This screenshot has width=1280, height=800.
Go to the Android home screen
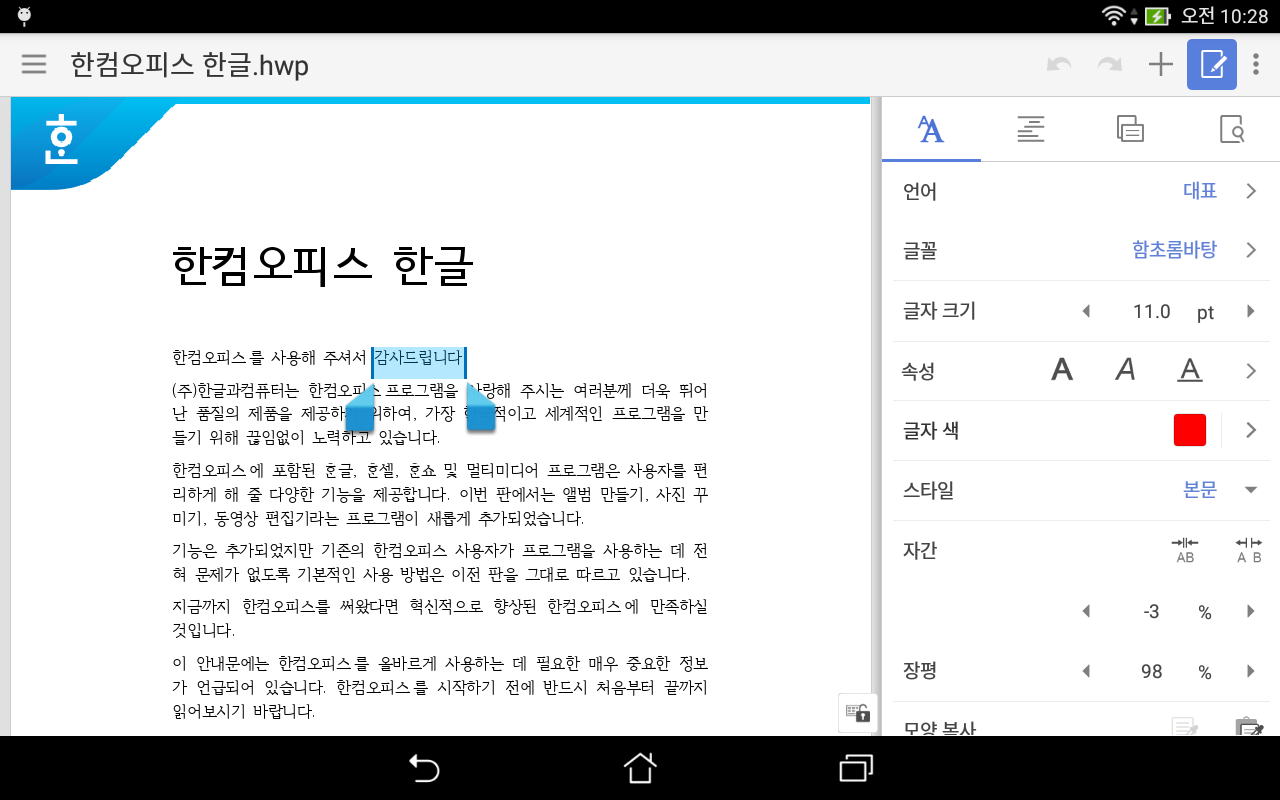point(640,768)
